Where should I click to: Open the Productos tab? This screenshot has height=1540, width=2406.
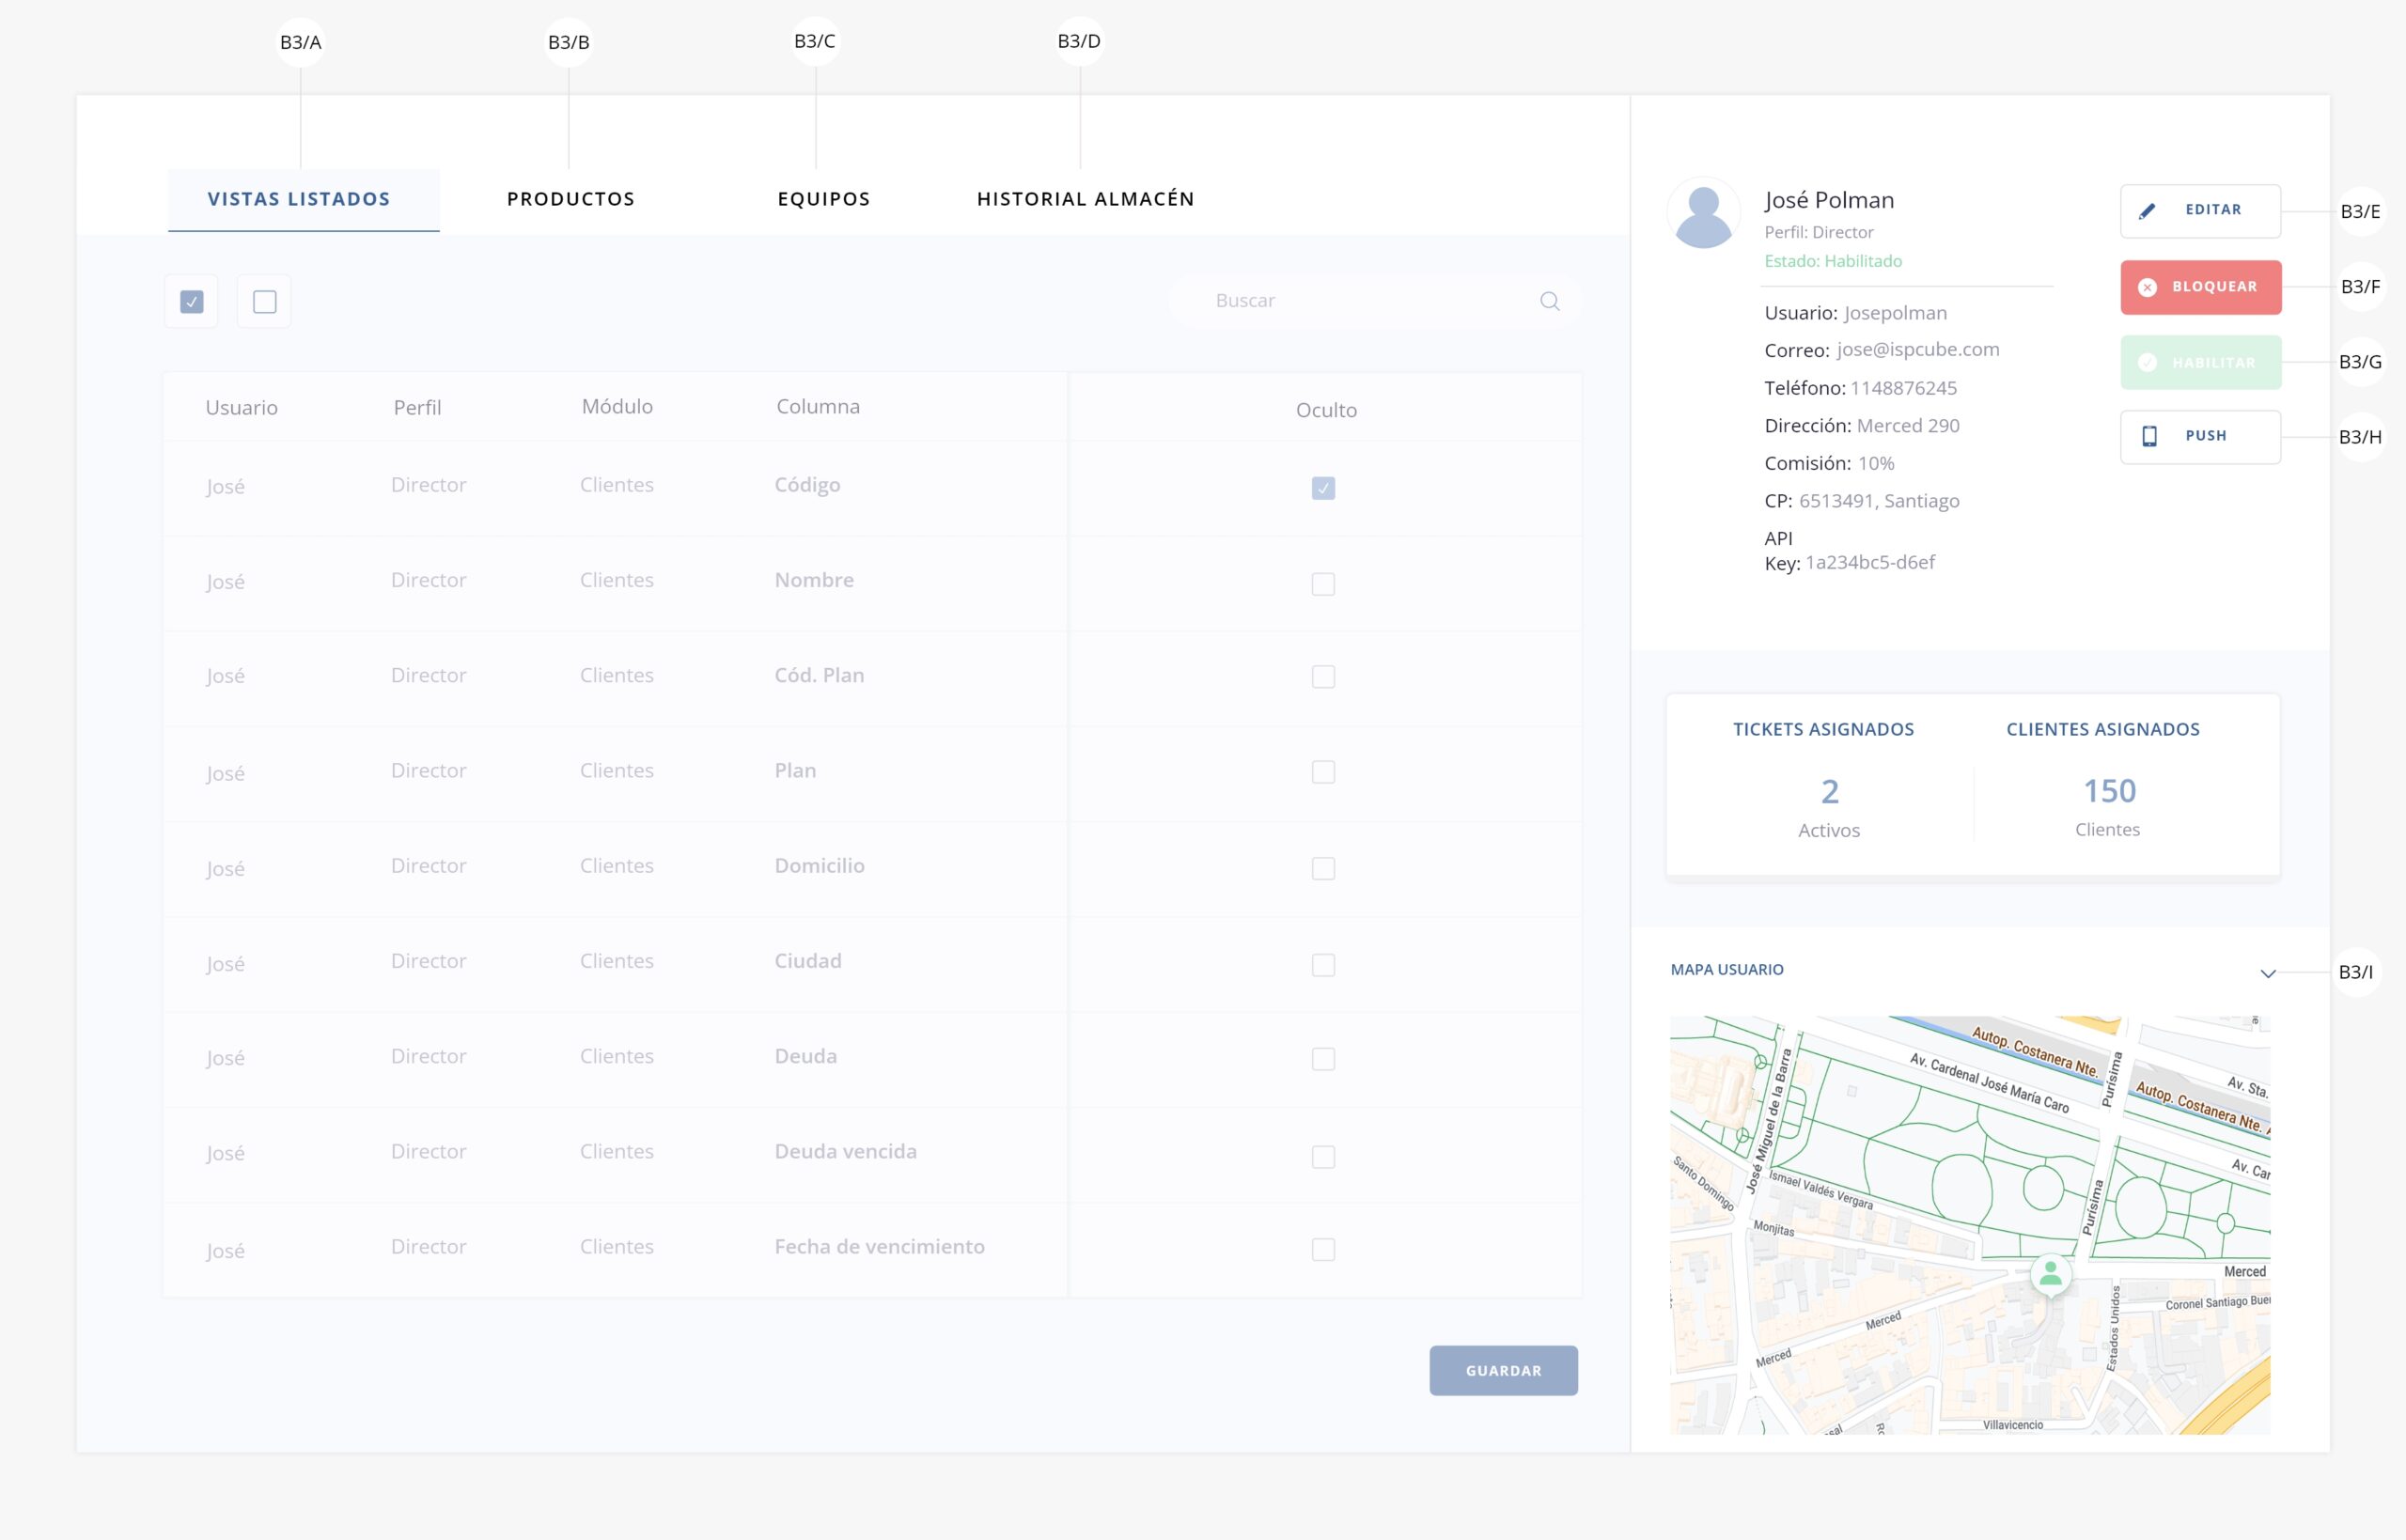tap(570, 199)
